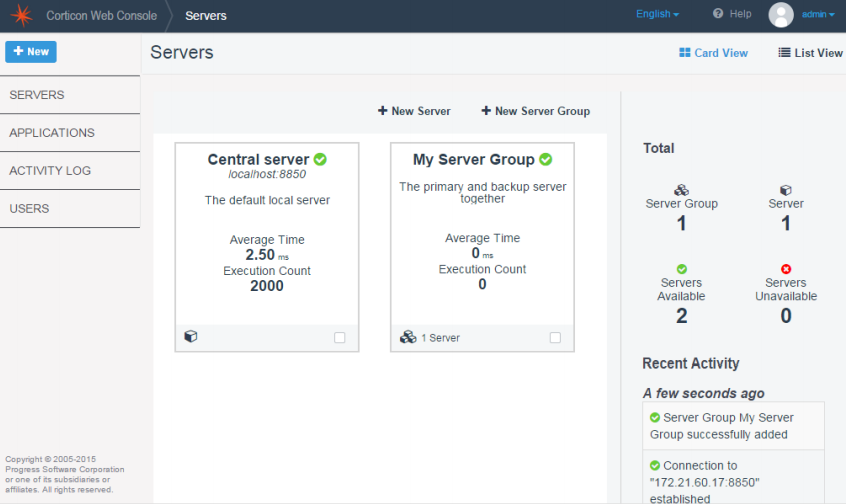Viewport: 847px width, 504px height.
Task: Click New Server Group
Action: pyautogui.click(x=535, y=111)
